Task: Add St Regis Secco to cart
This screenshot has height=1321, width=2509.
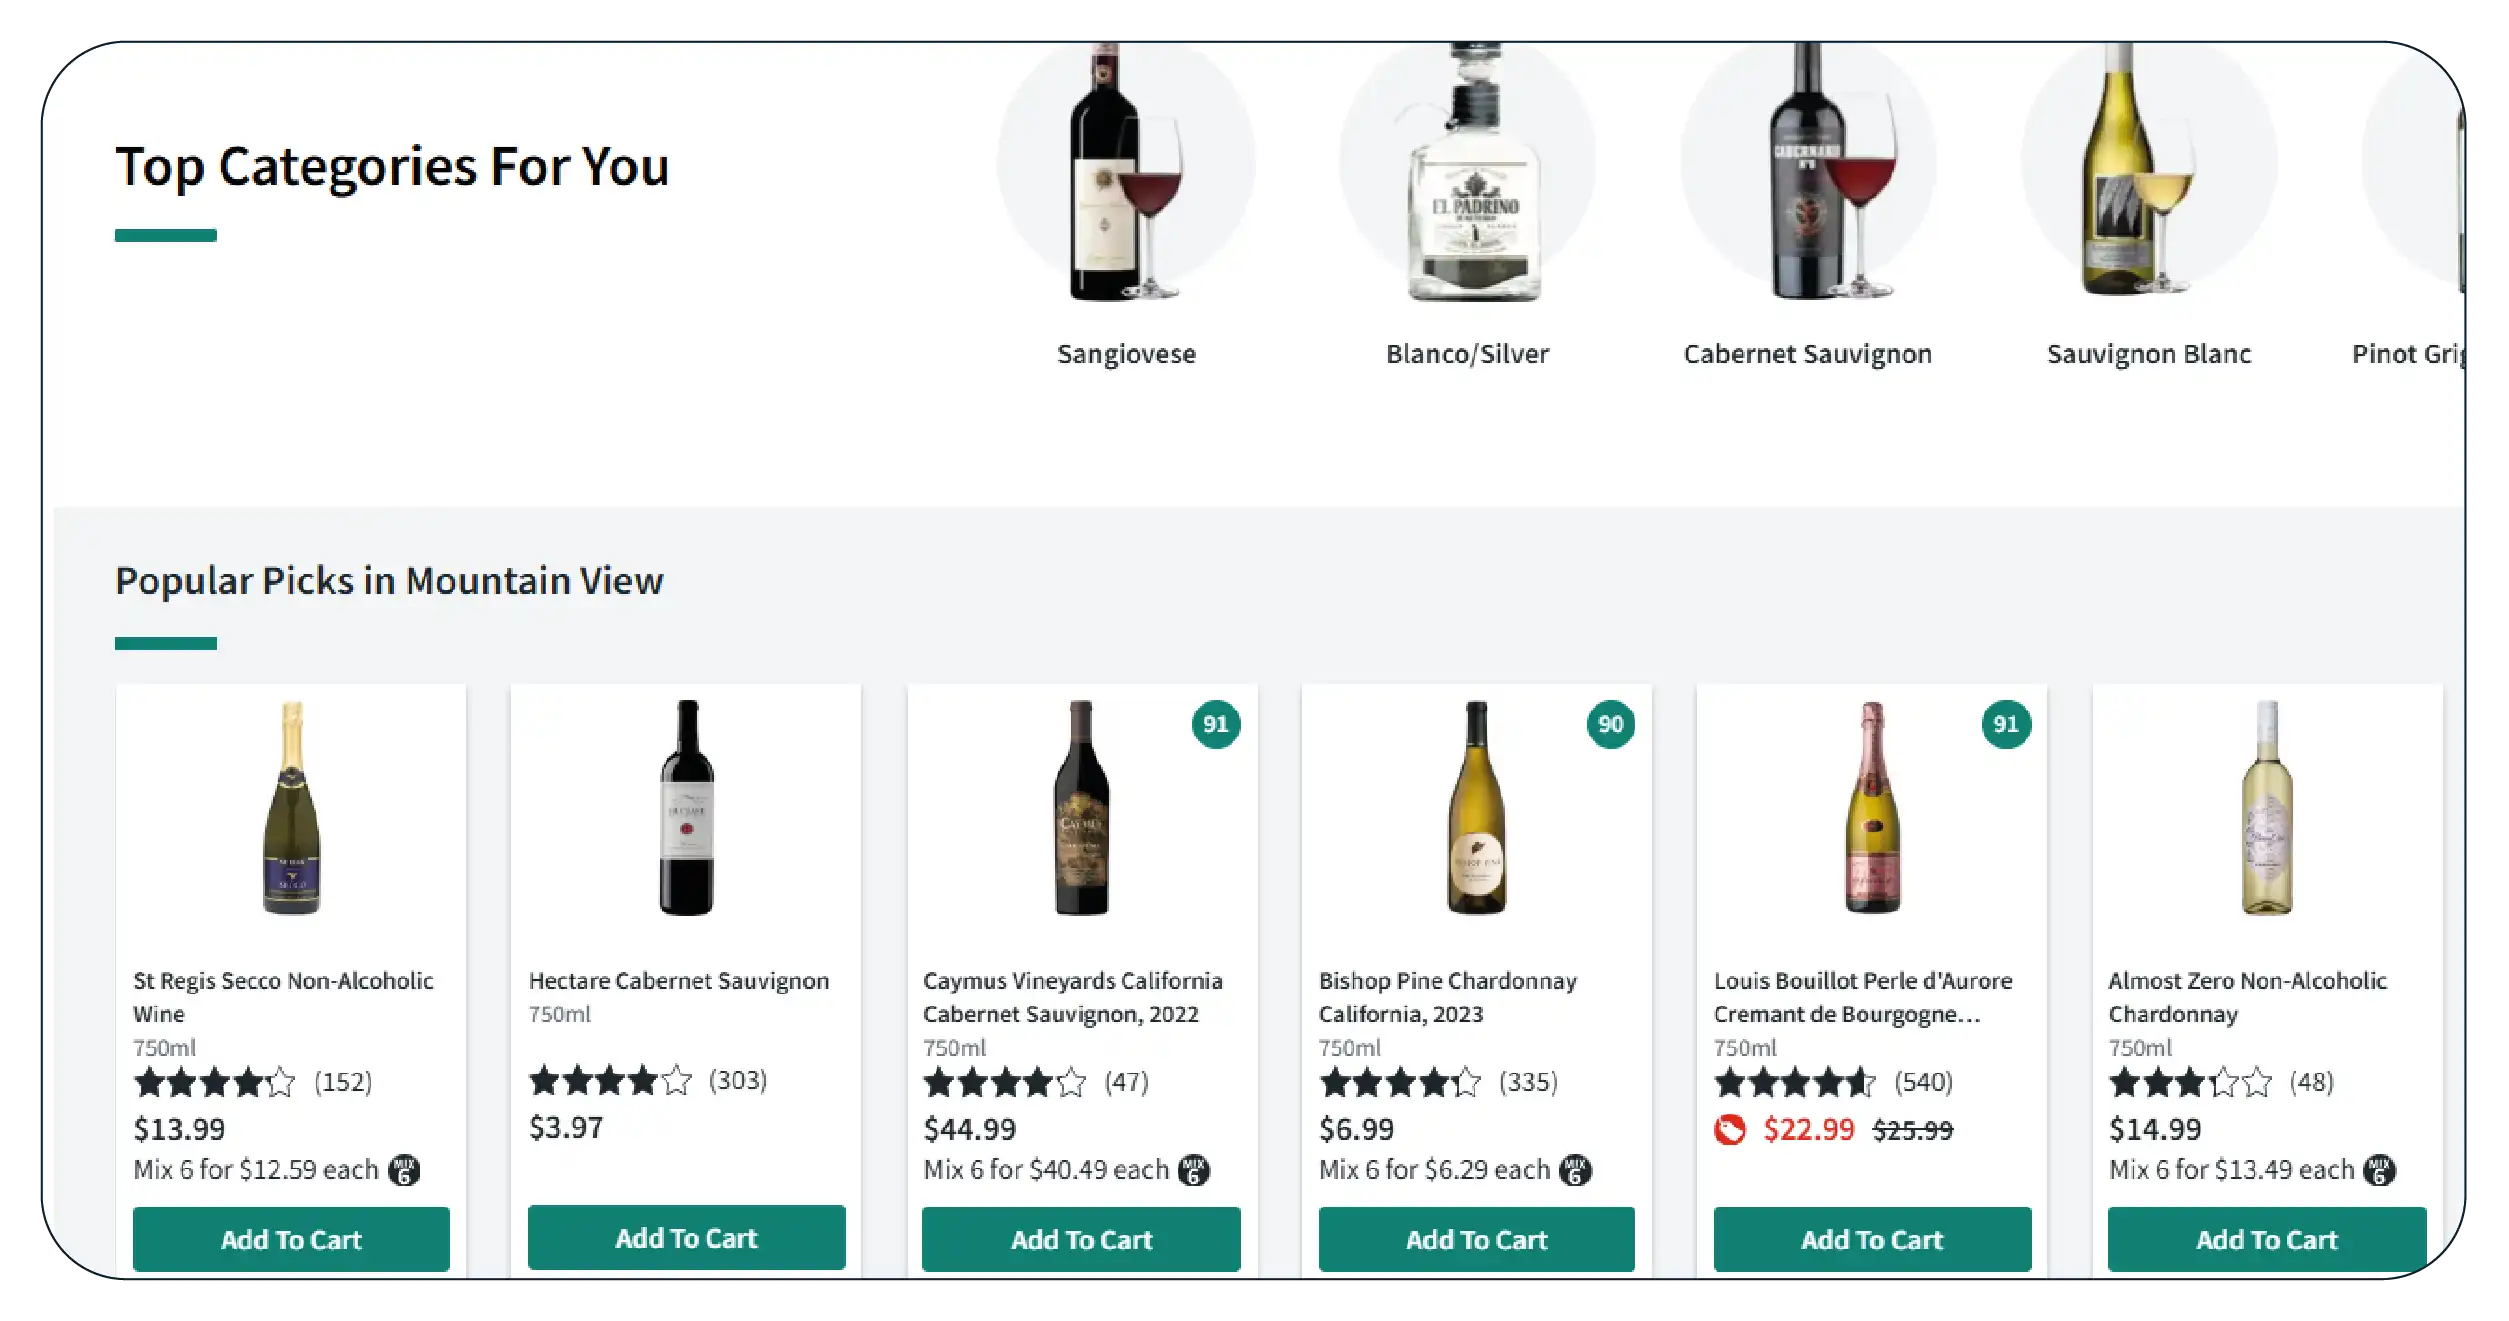Action: (x=291, y=1239)
